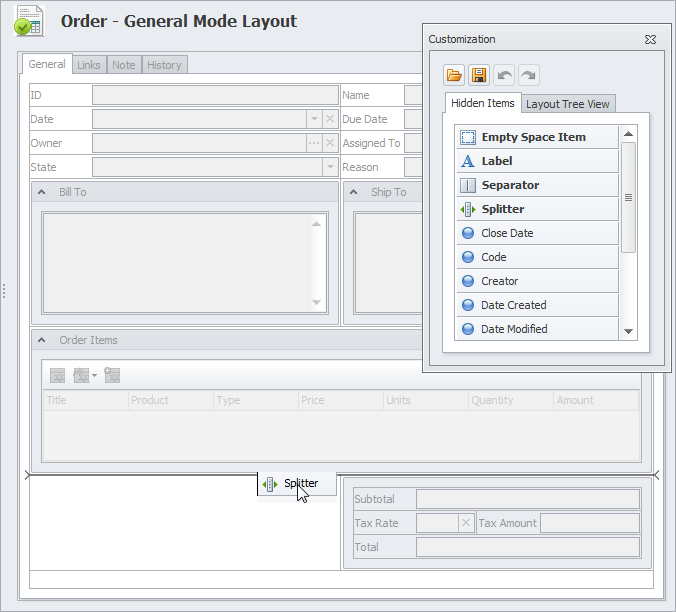Click the Owner field ellipsis button
Image resolution: width=676 pixels, height=612 pixels.
(x=314, y=143)
